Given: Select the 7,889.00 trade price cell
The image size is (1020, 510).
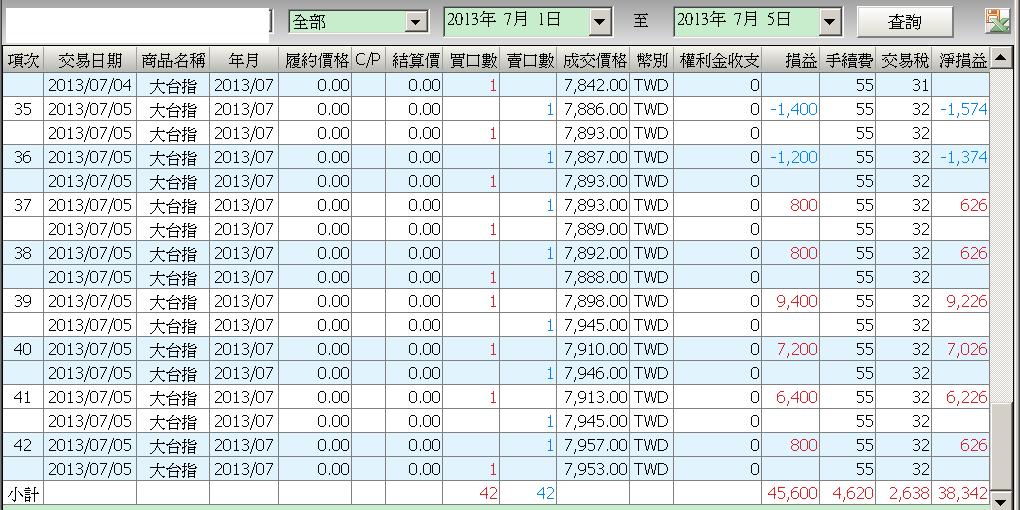Looking at the screenshot, I should (x=593, y=230).
